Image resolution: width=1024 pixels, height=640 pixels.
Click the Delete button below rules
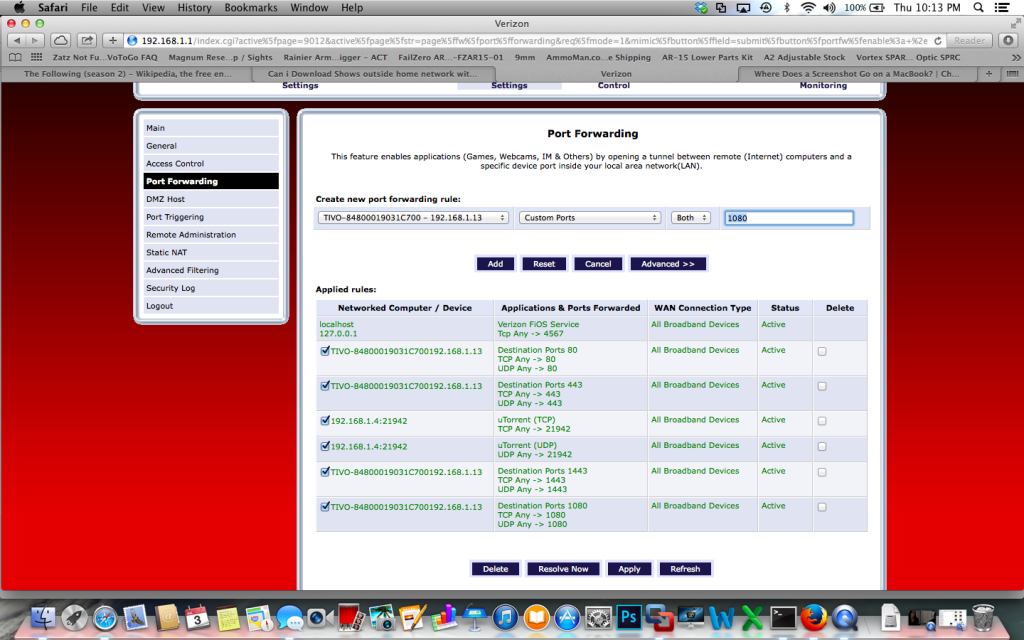click(495, 569)
